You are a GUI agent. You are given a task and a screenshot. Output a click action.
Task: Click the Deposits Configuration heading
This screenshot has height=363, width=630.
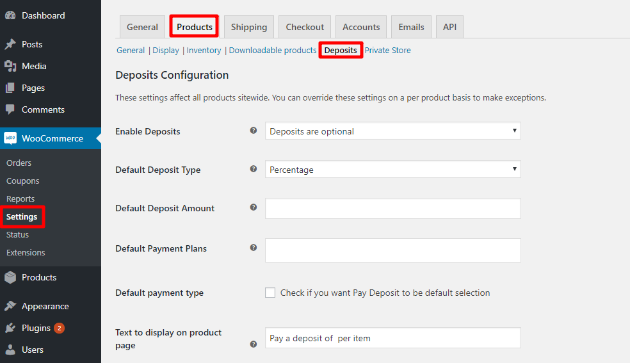coord(172,75)
